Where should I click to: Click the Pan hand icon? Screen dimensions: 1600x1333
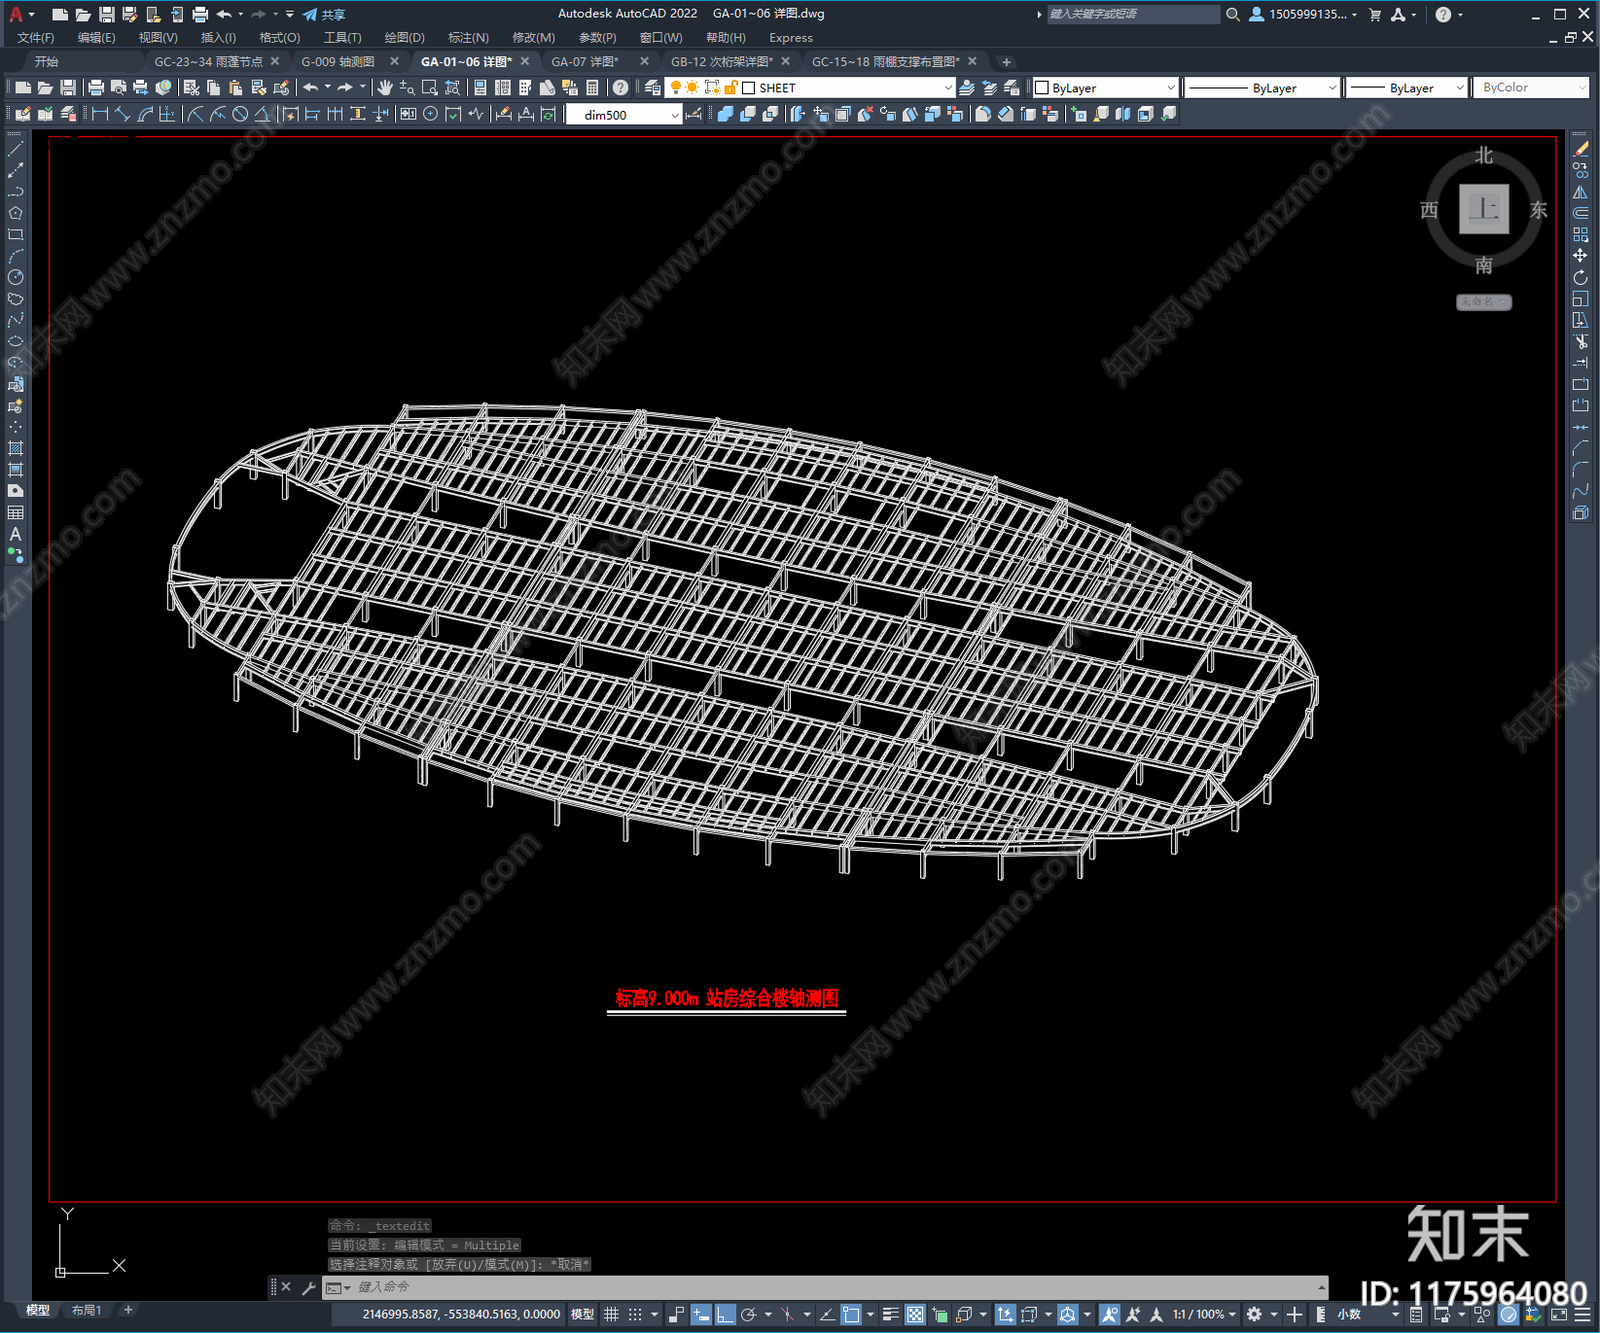click(385, 88)
